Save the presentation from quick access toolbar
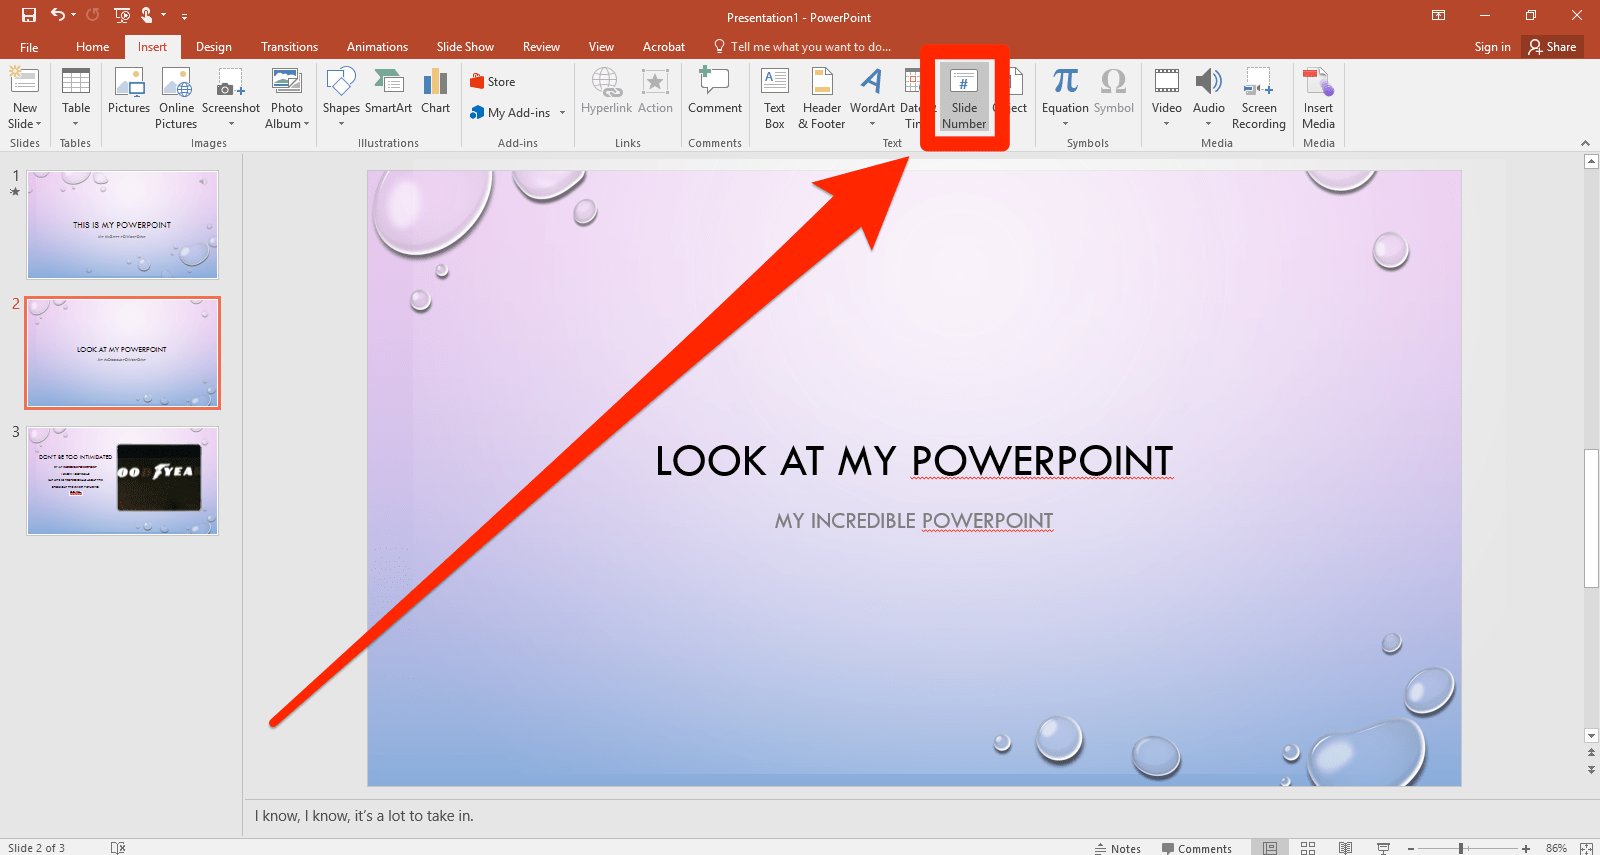 (29, 15)
